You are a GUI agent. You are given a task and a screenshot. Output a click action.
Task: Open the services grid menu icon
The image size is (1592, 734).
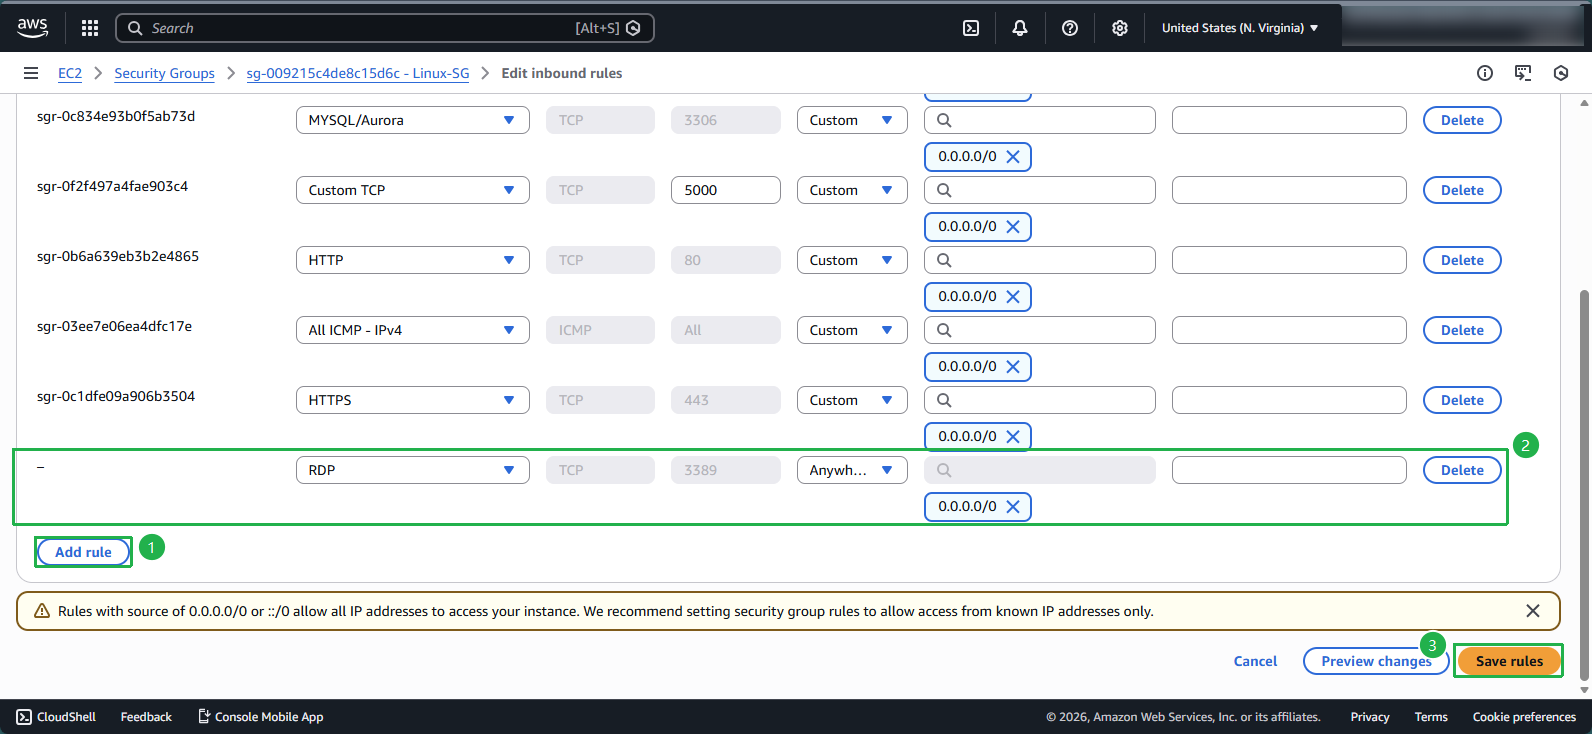90,28
